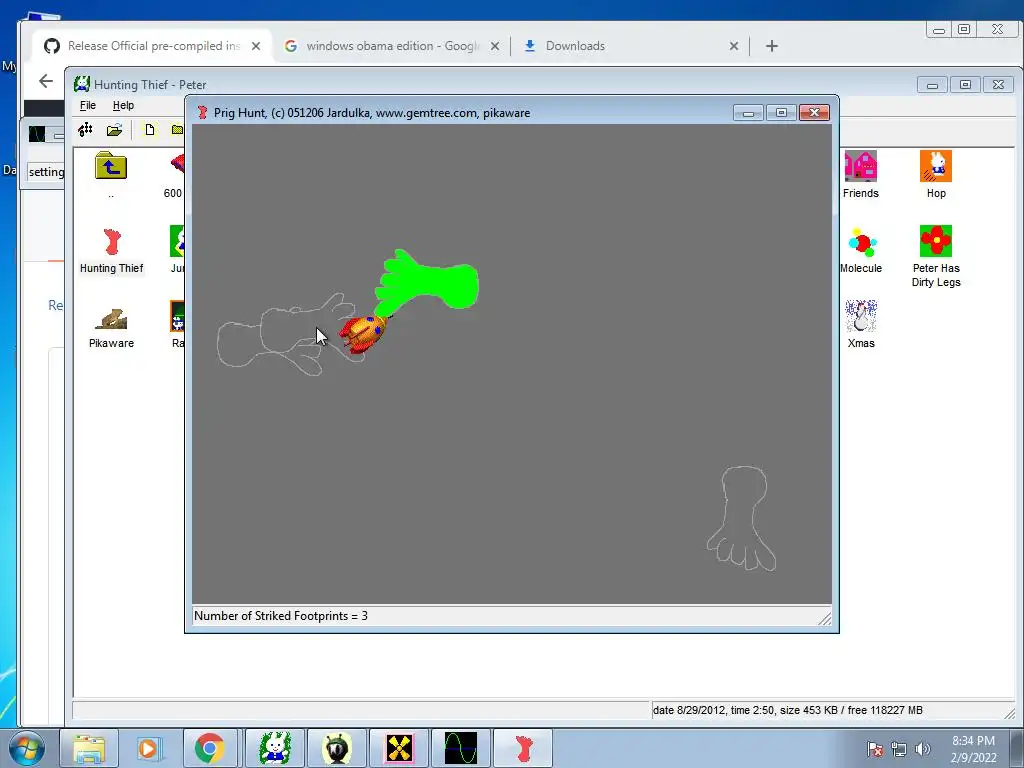This screenshot has width=1024, height=768.
Task: Close the Prig Hunt game window
Action: click(814, 112)
